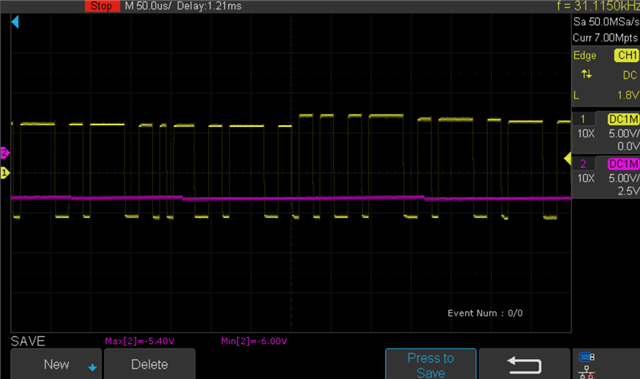This screenshot has height=379, width=640.
Task: Toggle channel 1 yellow DC1M indicator
Action: tap(623, 119)
